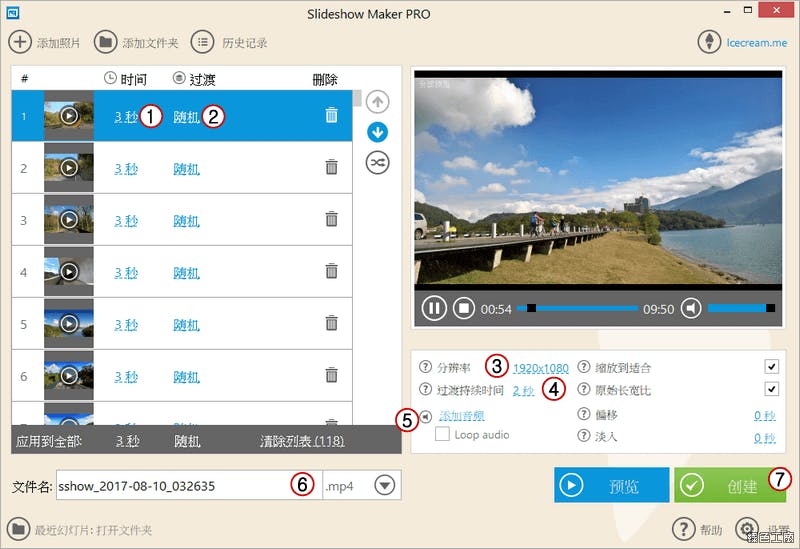Change the 淡入 fade-in value
800x549 pixels.
click(x=765, y=438)
